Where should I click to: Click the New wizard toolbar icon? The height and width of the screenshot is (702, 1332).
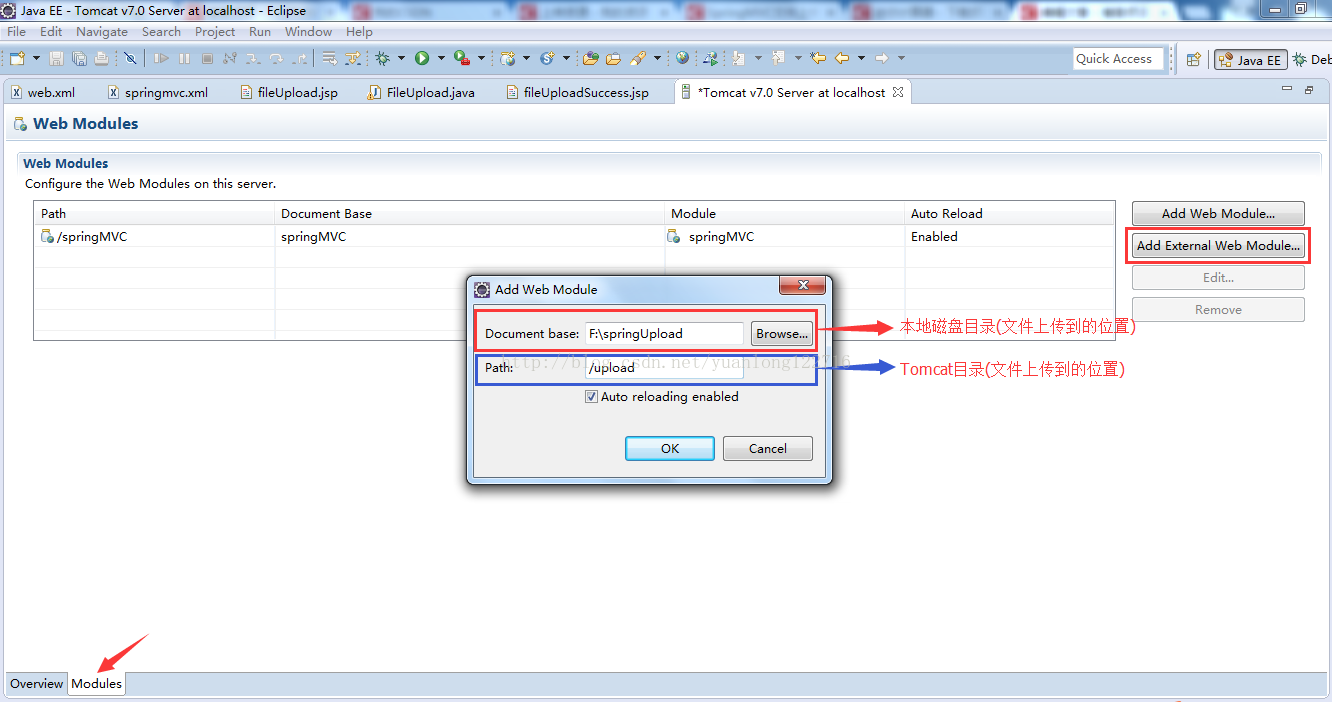click(x=17, y=59)
